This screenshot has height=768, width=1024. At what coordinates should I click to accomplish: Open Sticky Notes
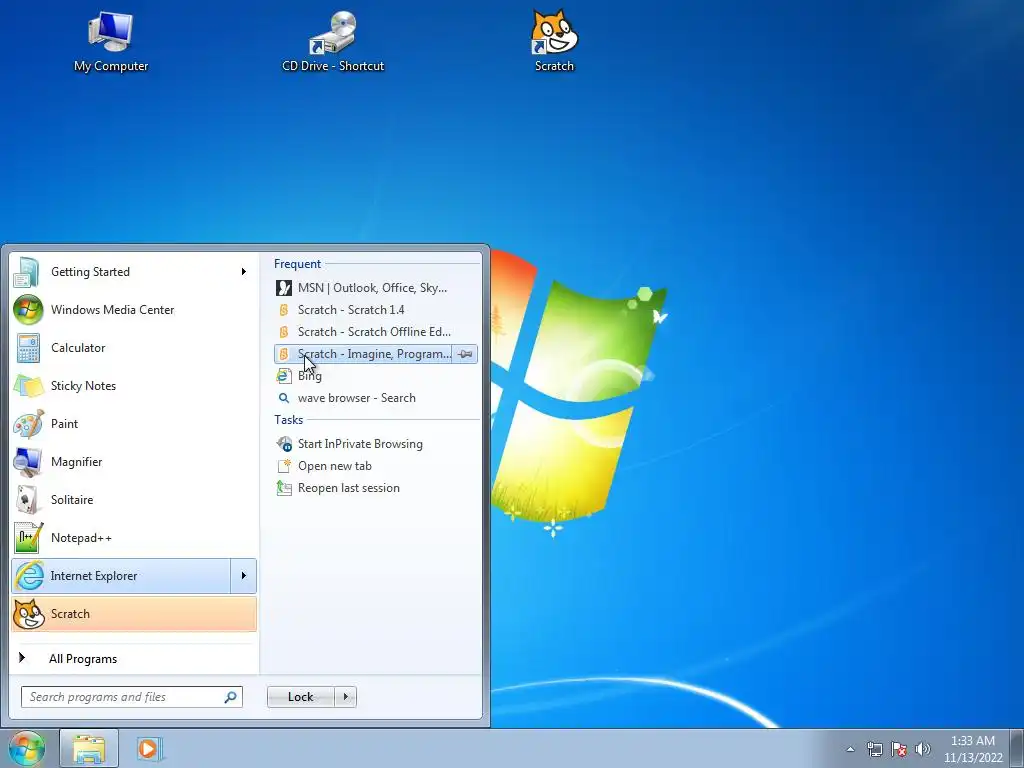[134, 385]
